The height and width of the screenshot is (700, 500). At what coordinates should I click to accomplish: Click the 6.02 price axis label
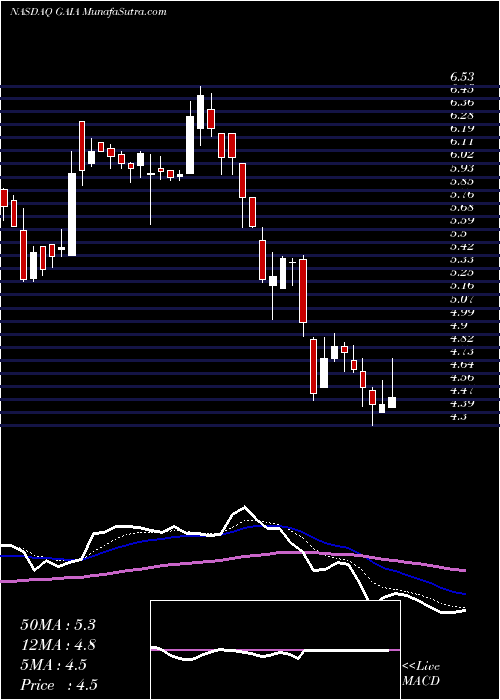pos(462,155)
